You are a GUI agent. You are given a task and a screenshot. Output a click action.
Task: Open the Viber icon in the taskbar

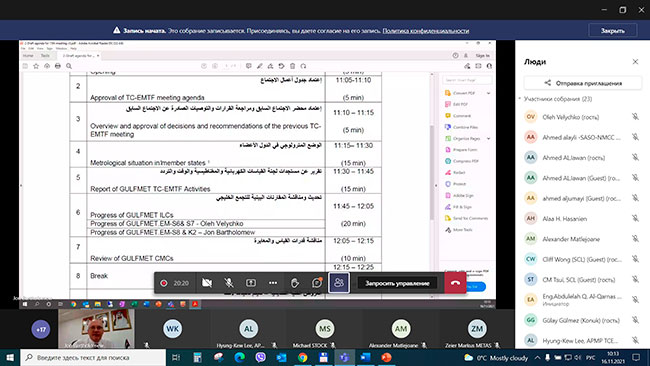[260, 357]
